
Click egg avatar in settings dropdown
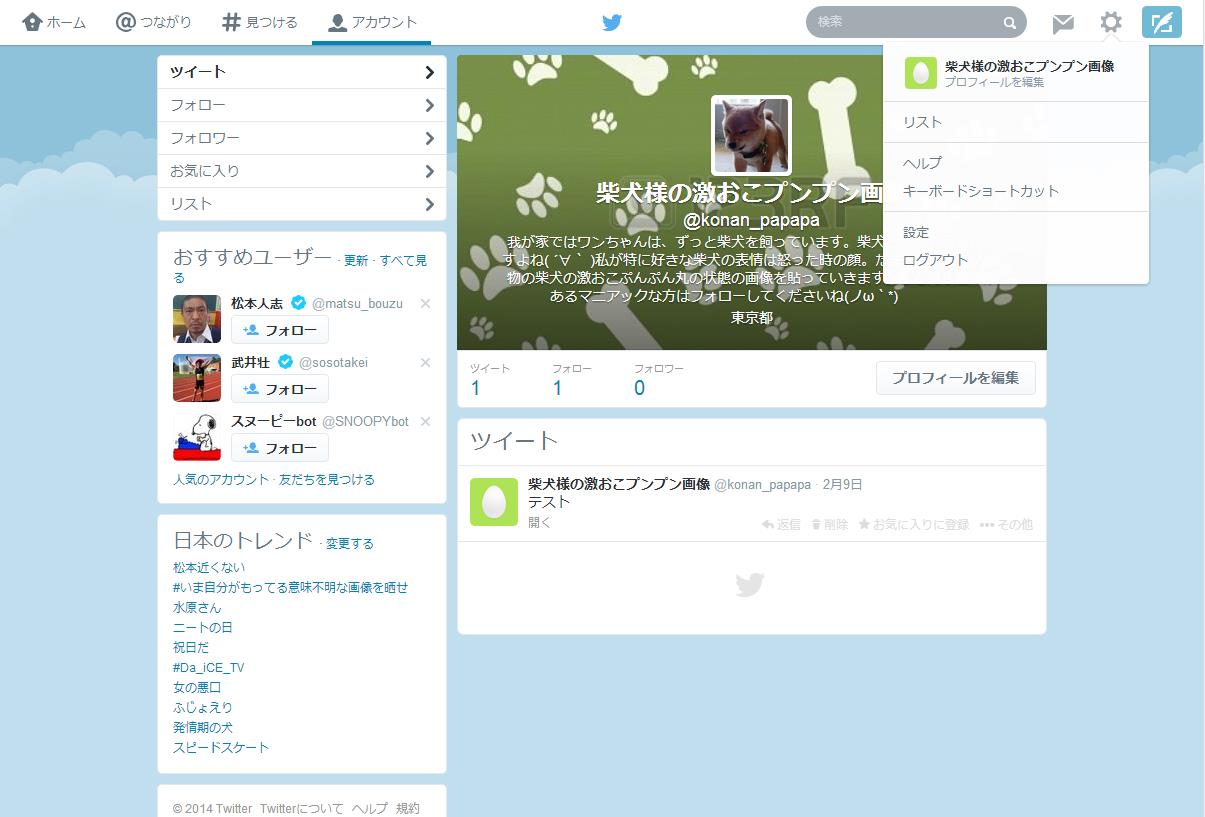(x=920, y=73)
